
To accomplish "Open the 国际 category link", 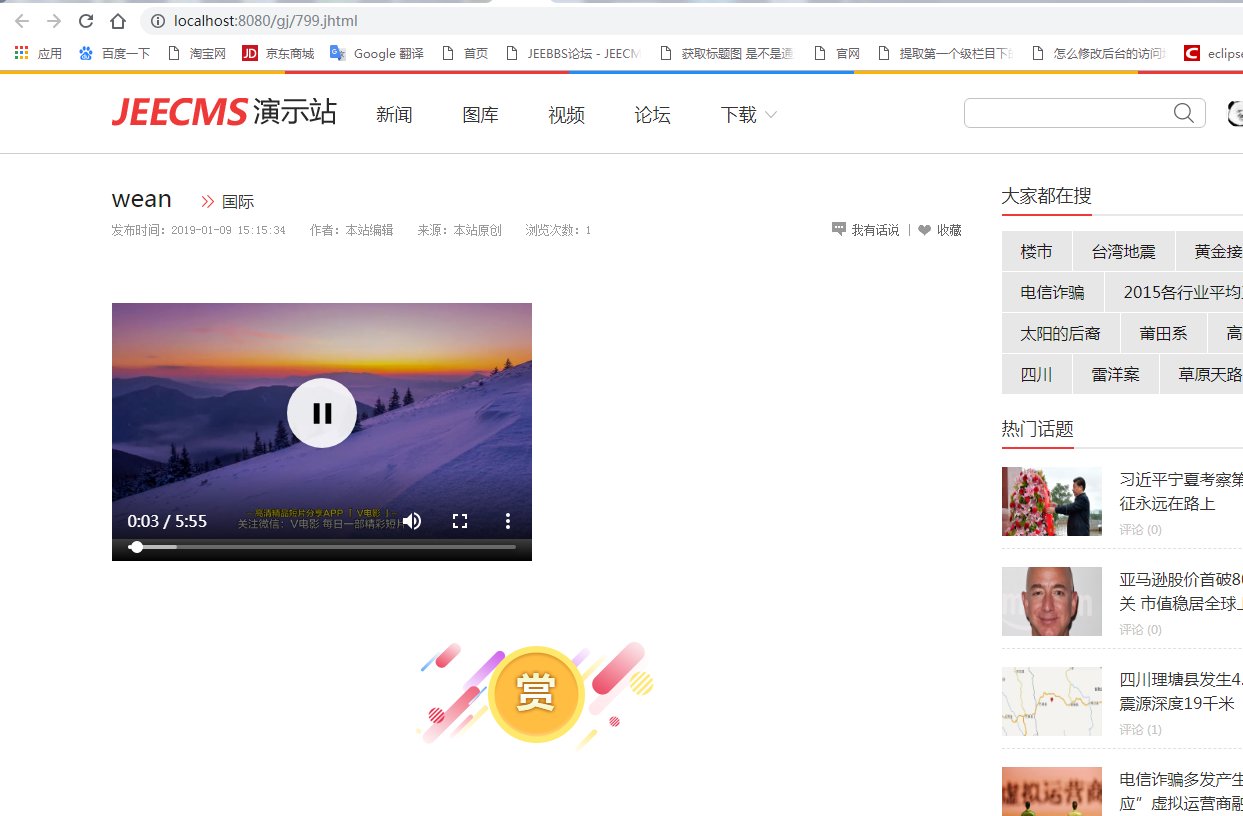I will 238,201.
